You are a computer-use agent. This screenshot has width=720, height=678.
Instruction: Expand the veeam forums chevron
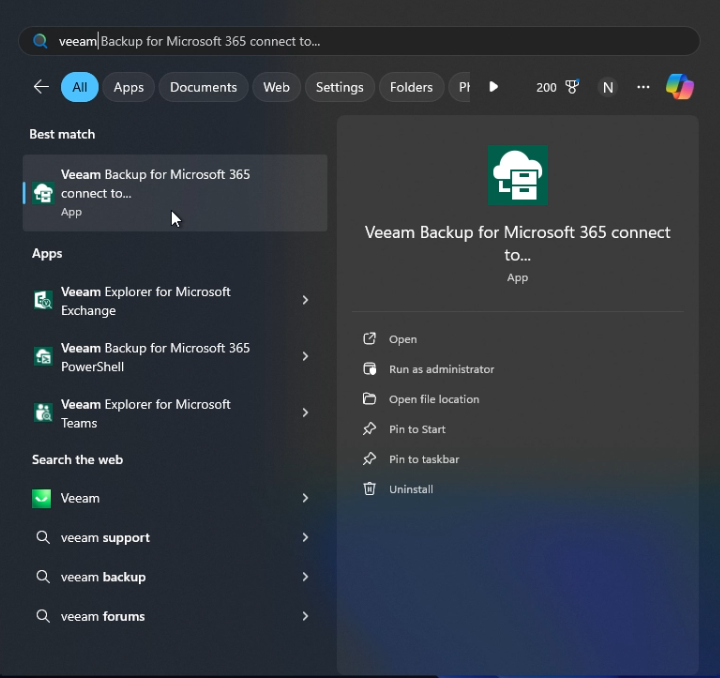click(x=305, y=616)
